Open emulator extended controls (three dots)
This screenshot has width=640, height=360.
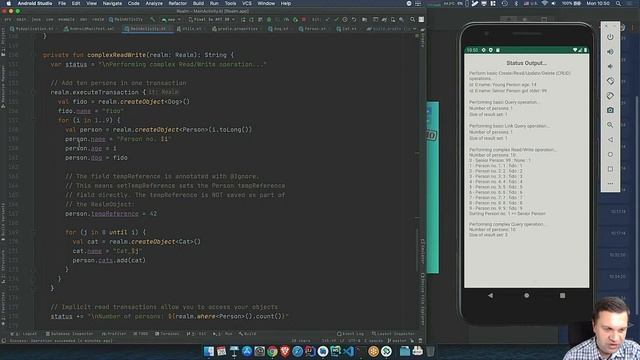tap(610, 184)
